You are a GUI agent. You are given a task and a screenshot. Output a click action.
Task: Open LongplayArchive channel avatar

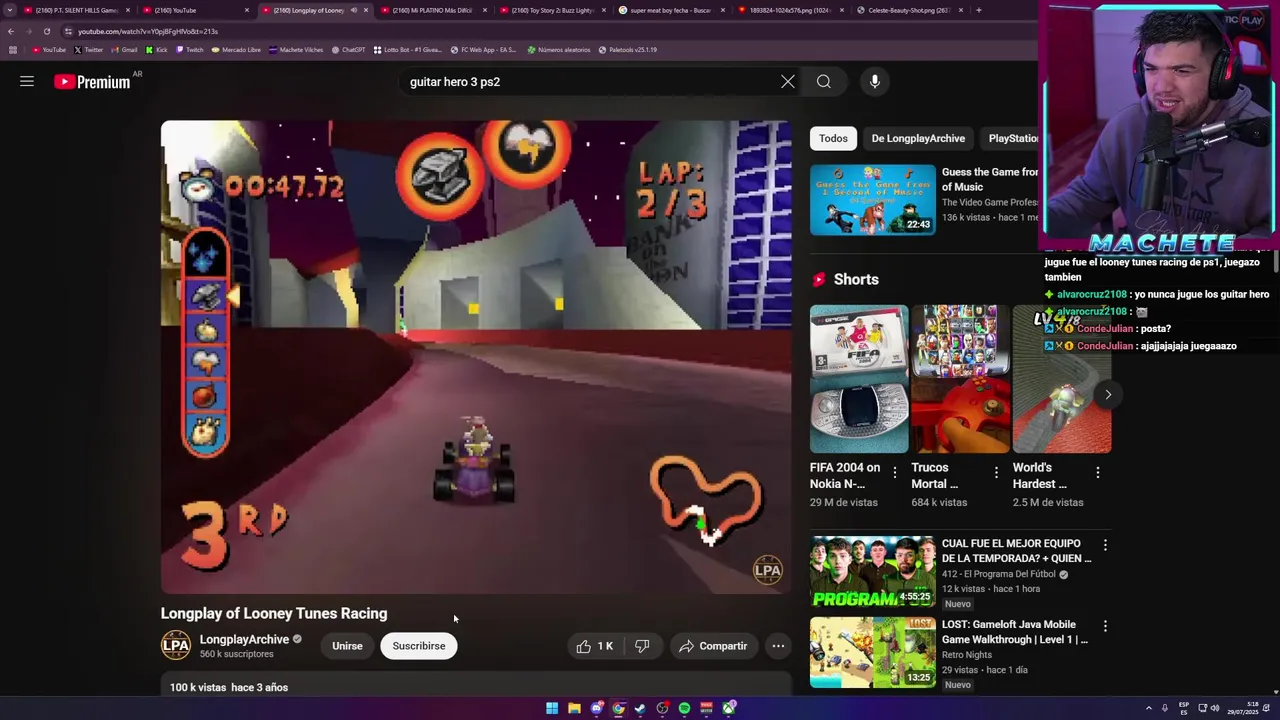click(176, 646)
